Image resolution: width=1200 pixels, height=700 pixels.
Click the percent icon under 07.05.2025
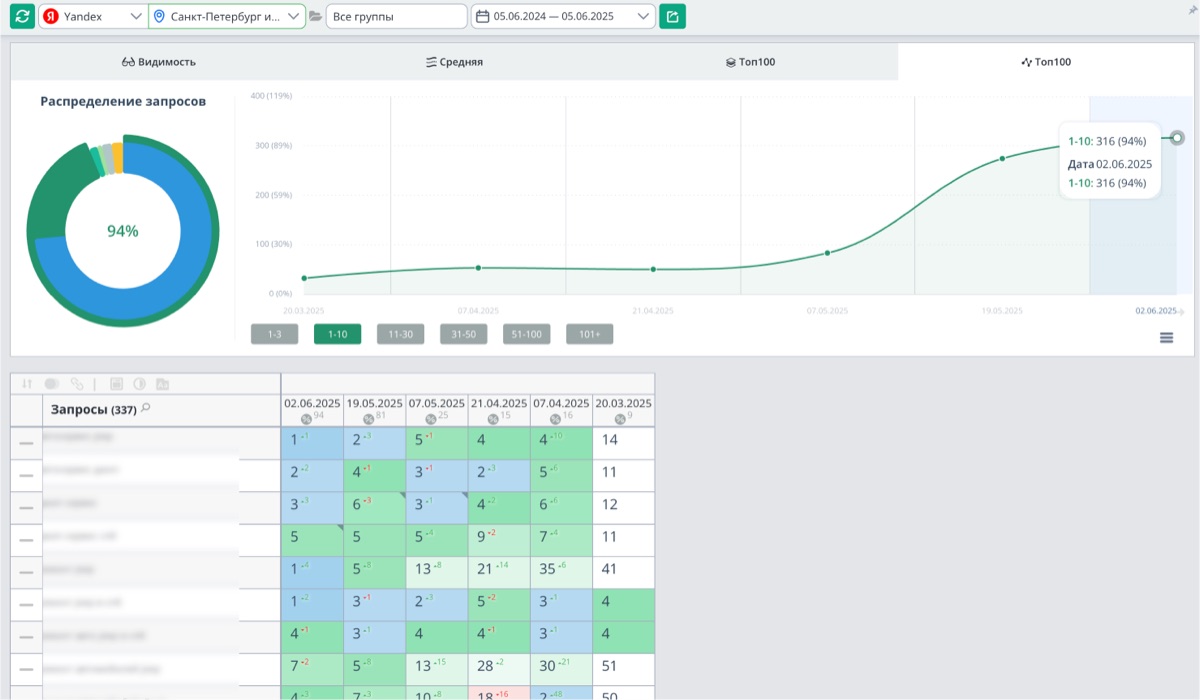pyautogui.click(x=430, y=419)
